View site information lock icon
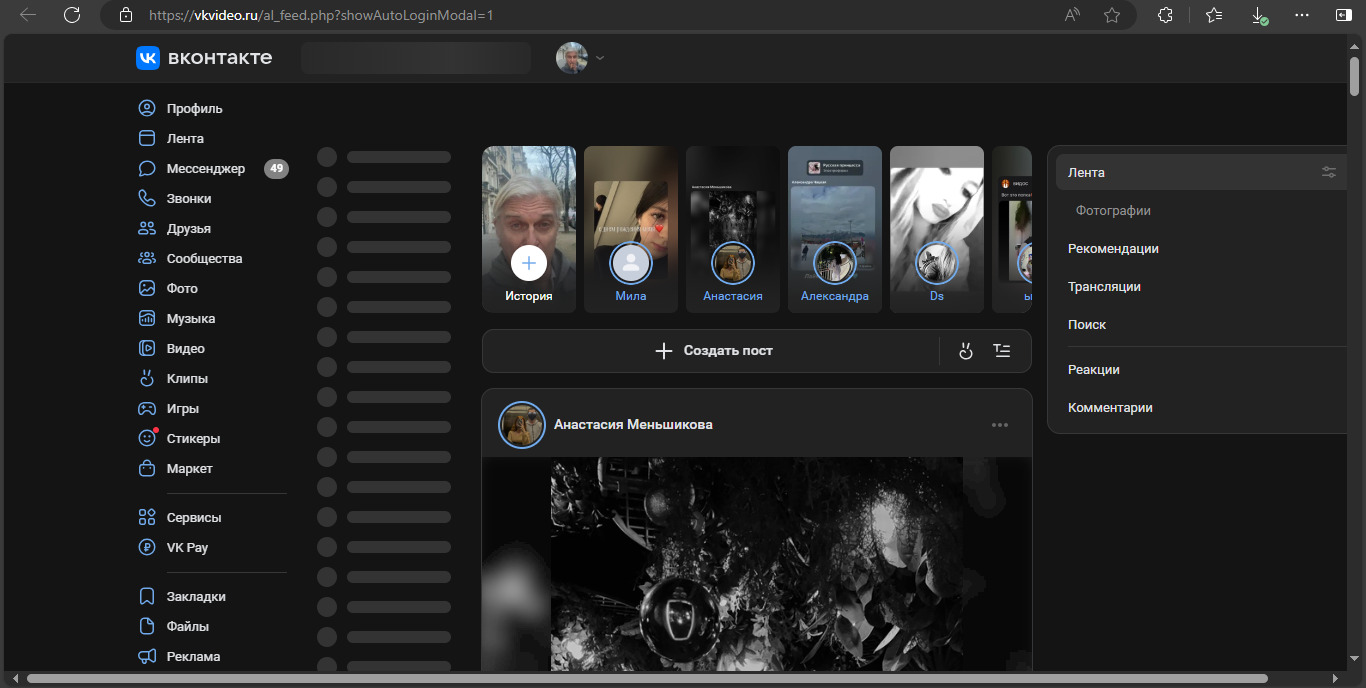This screenshot has width=1366, height=688. 125,15
